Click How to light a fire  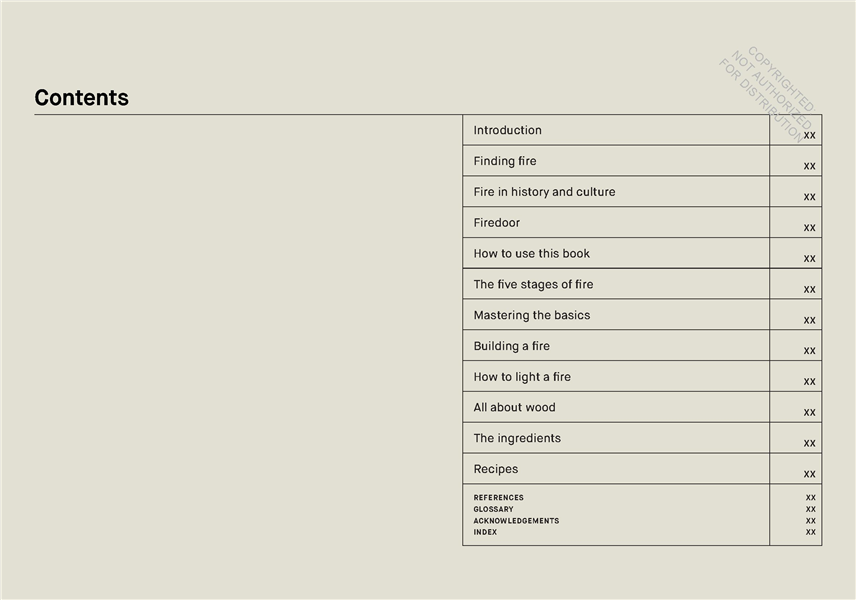pos(522,377)
